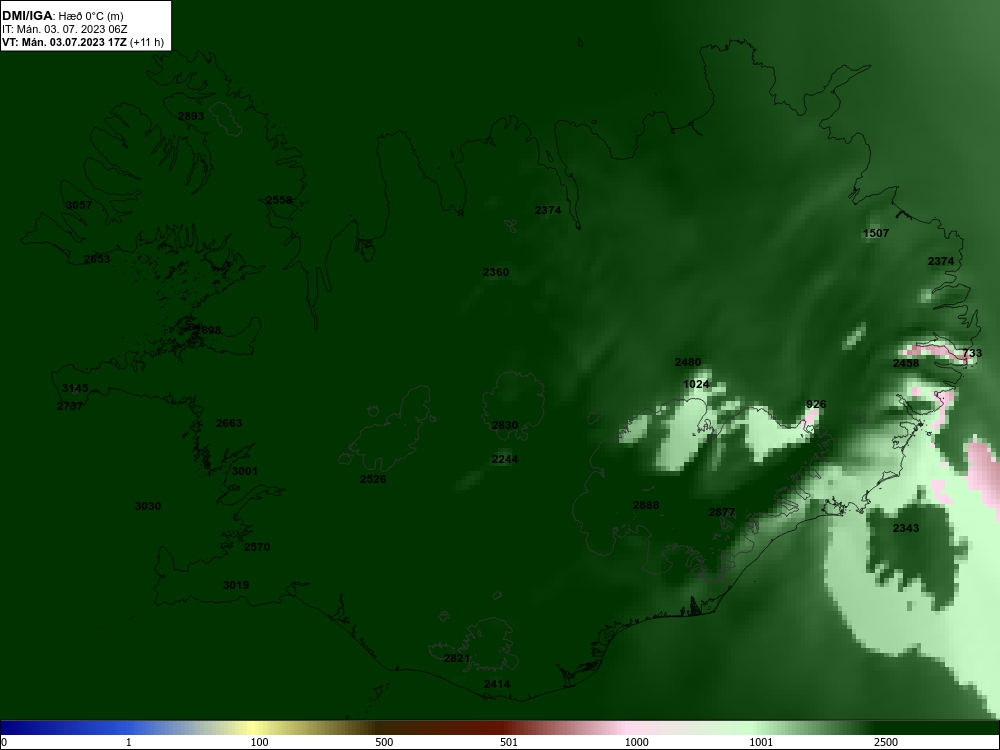Click the value 2663 on the map

point(229,423)
